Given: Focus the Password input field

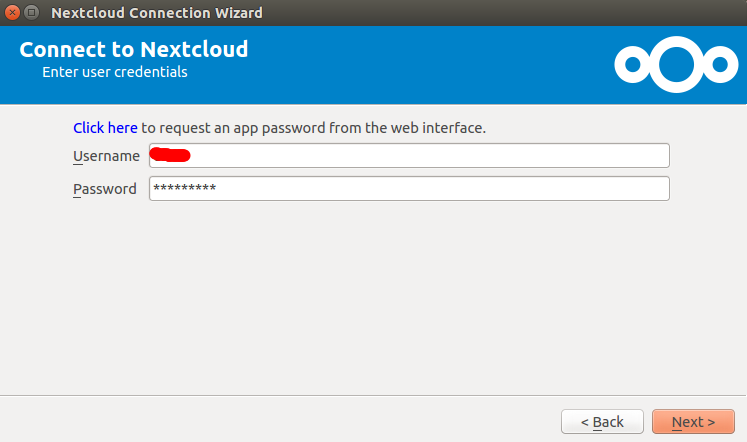Looking at the screenshot, I should [x=409, y=189].
